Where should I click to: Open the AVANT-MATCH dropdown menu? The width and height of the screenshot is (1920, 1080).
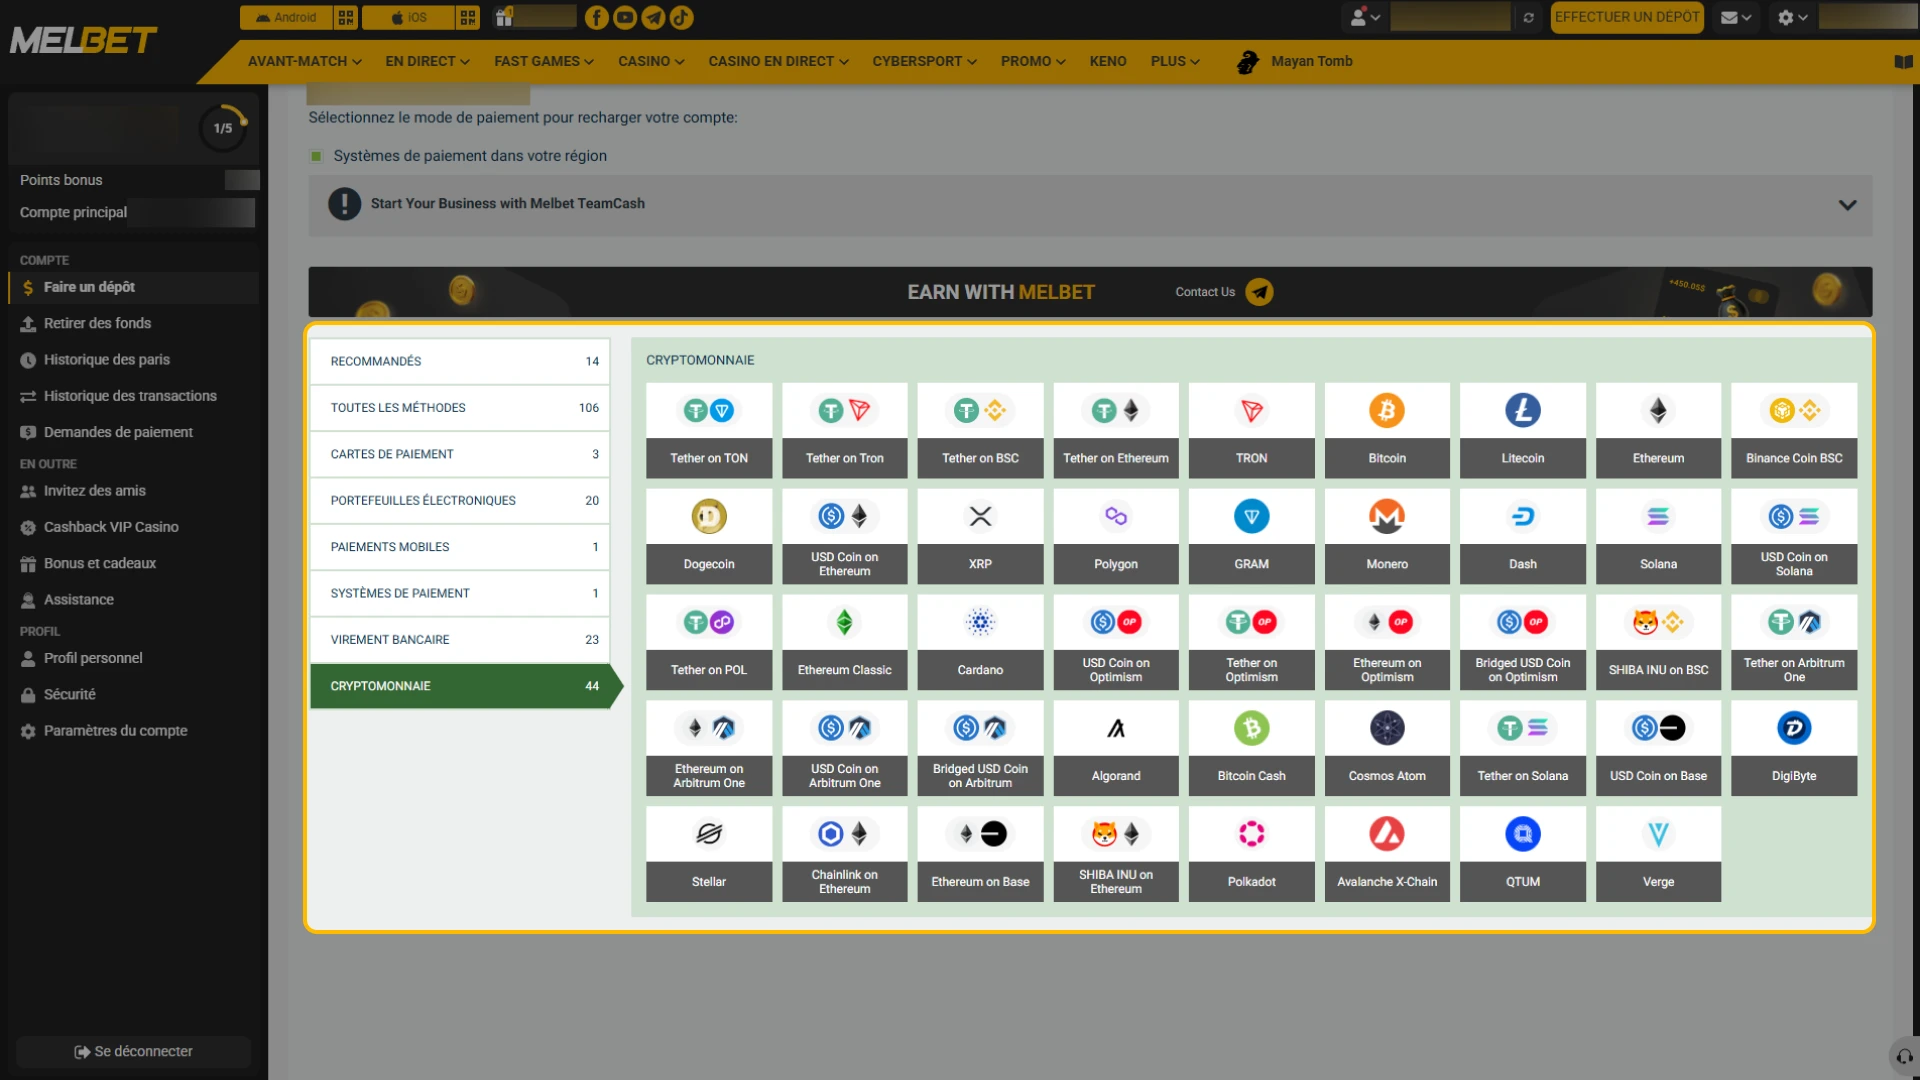(305, 61)
